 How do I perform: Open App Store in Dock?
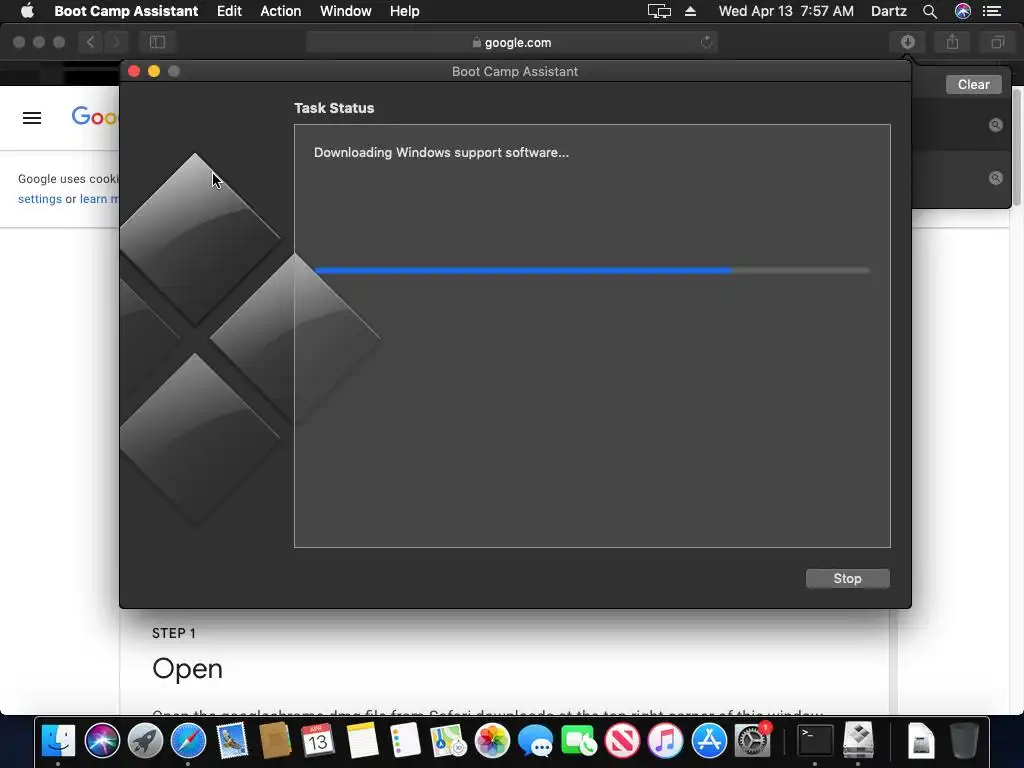(x=709, y=741)
